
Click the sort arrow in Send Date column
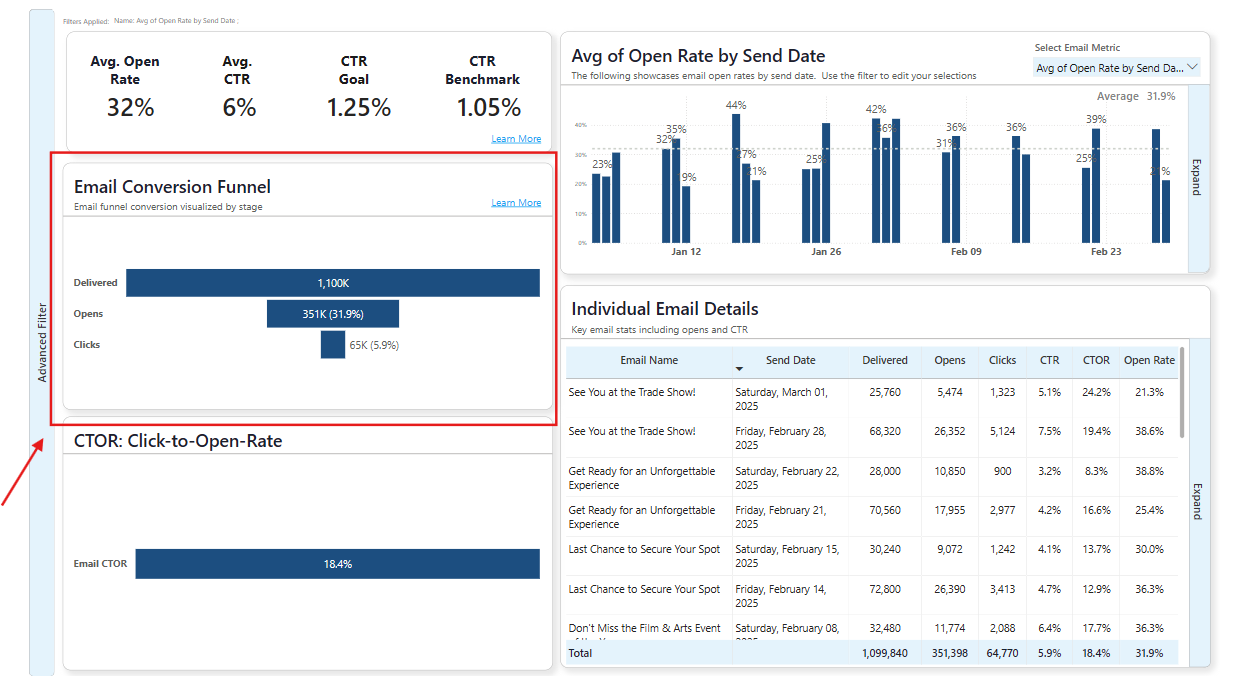[x=740, y=369]
